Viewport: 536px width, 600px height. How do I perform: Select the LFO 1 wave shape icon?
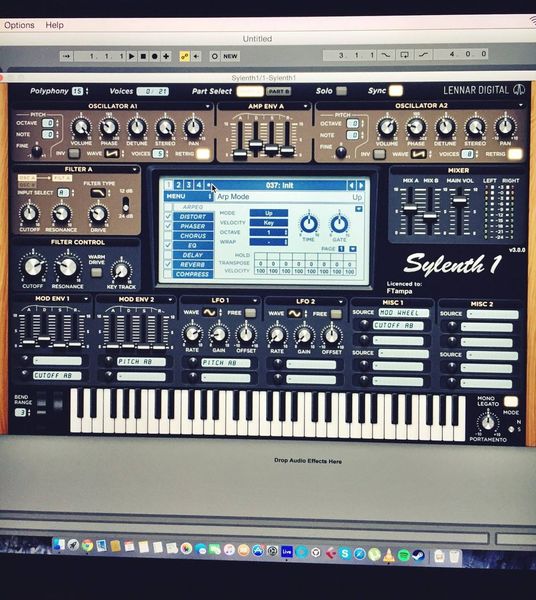coord(209,313)
